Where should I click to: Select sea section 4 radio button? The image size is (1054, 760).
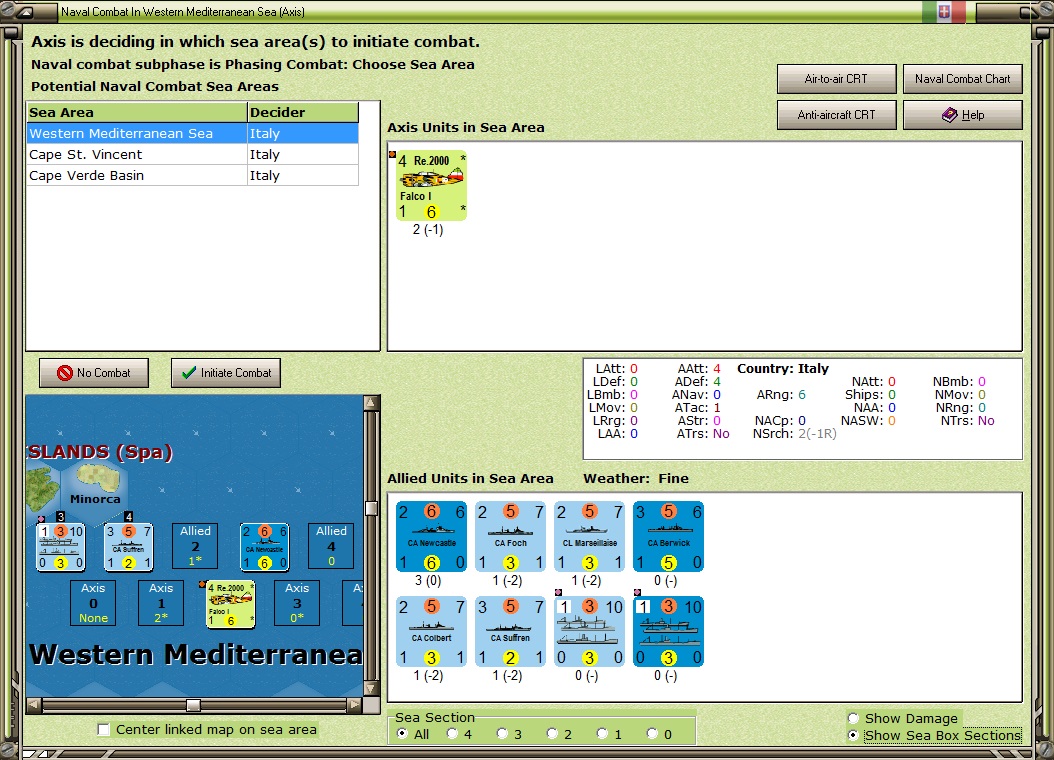click(x=452, y=734)
